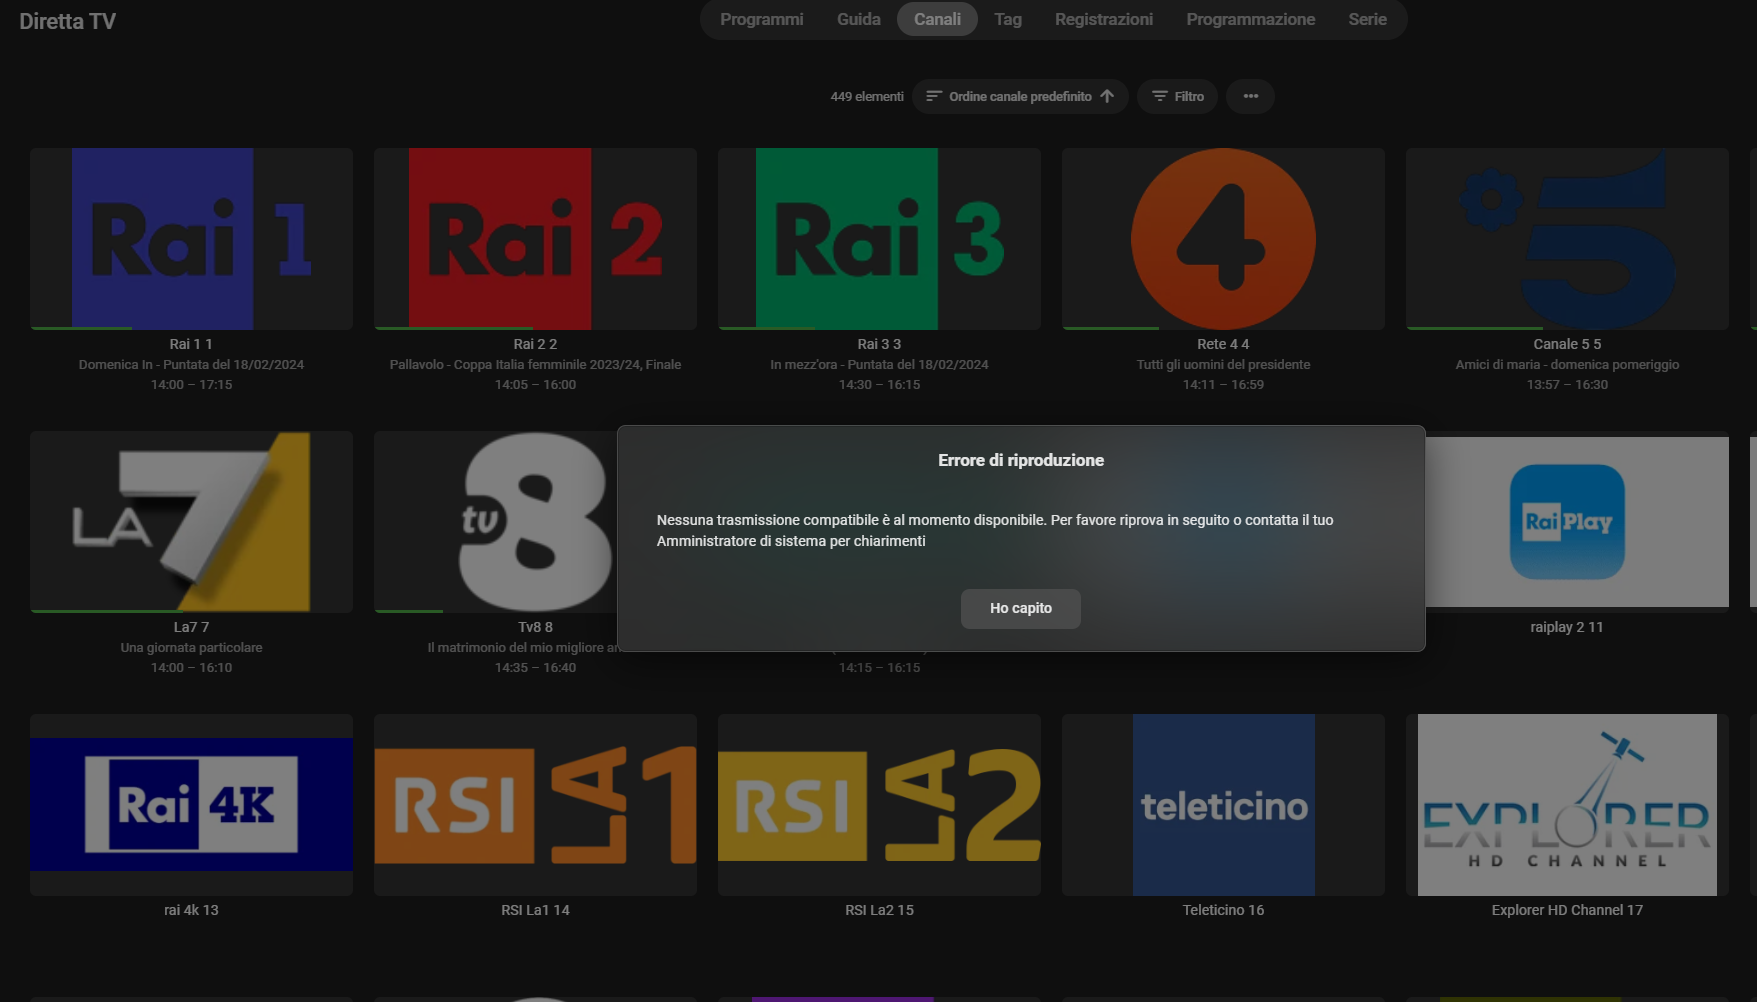This screenshot has height=1002, width=1757.
Task: Open the Canale 5 channel logo
Action: (x=1567, y=239)
